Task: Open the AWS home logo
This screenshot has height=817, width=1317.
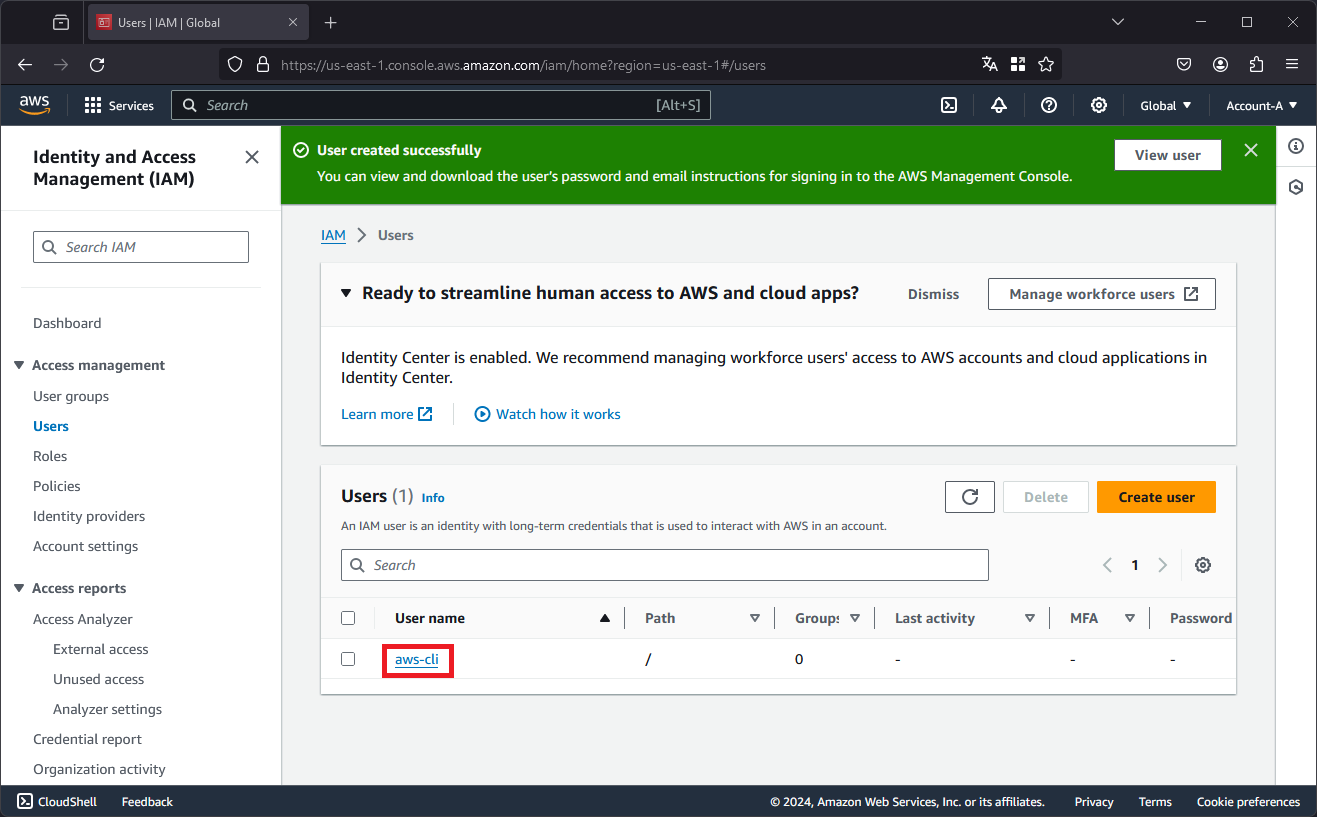Action: [35, 104]
